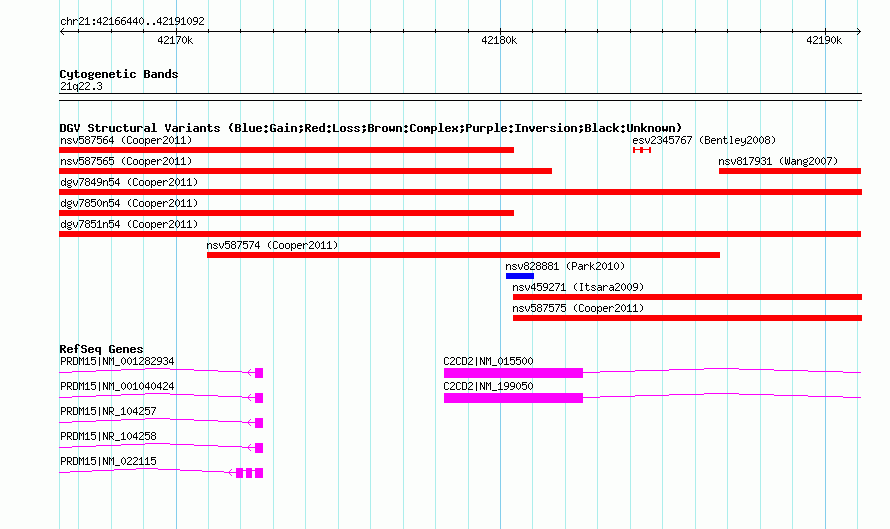Click the 42180k ruler label

499,40
